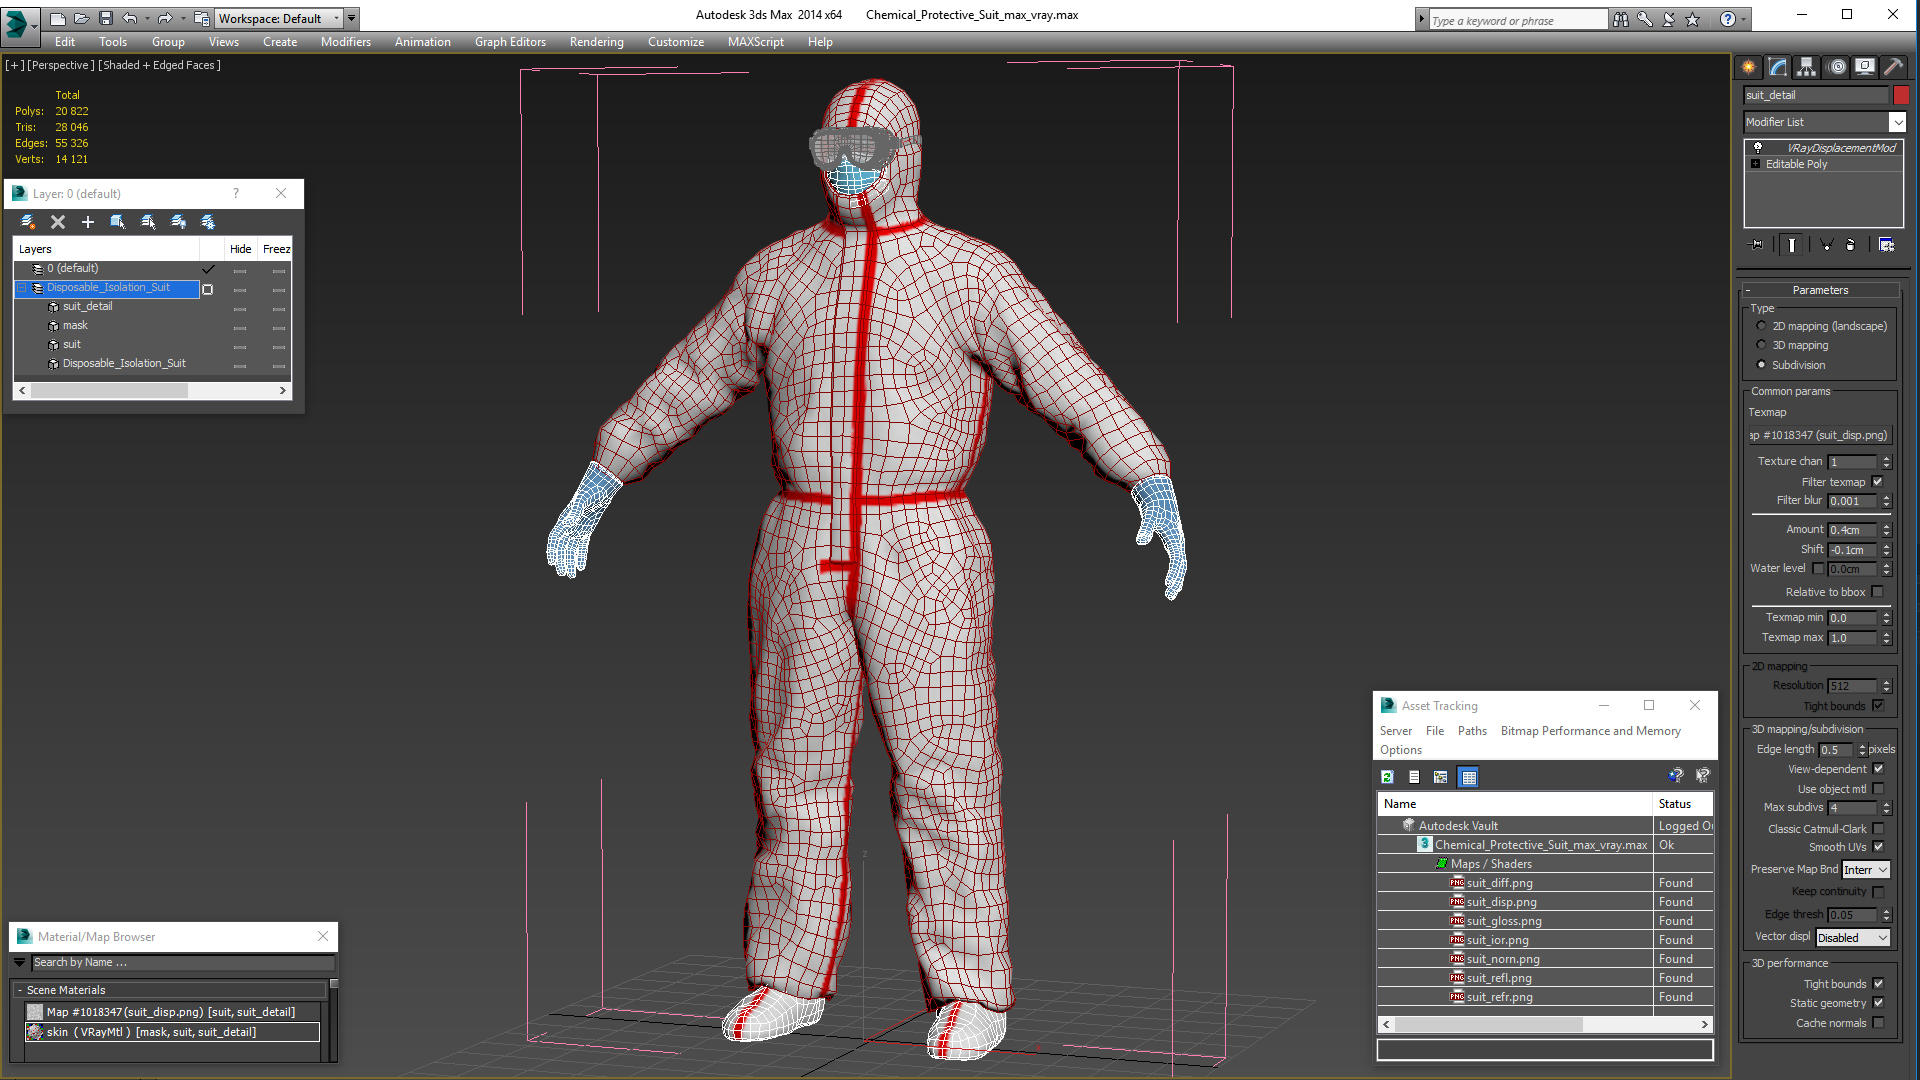Image resolution: width=1920 pixels, height=1080 pixels.
Task: Toggle Filter texmap checkbox
Action: point(1878,482)
